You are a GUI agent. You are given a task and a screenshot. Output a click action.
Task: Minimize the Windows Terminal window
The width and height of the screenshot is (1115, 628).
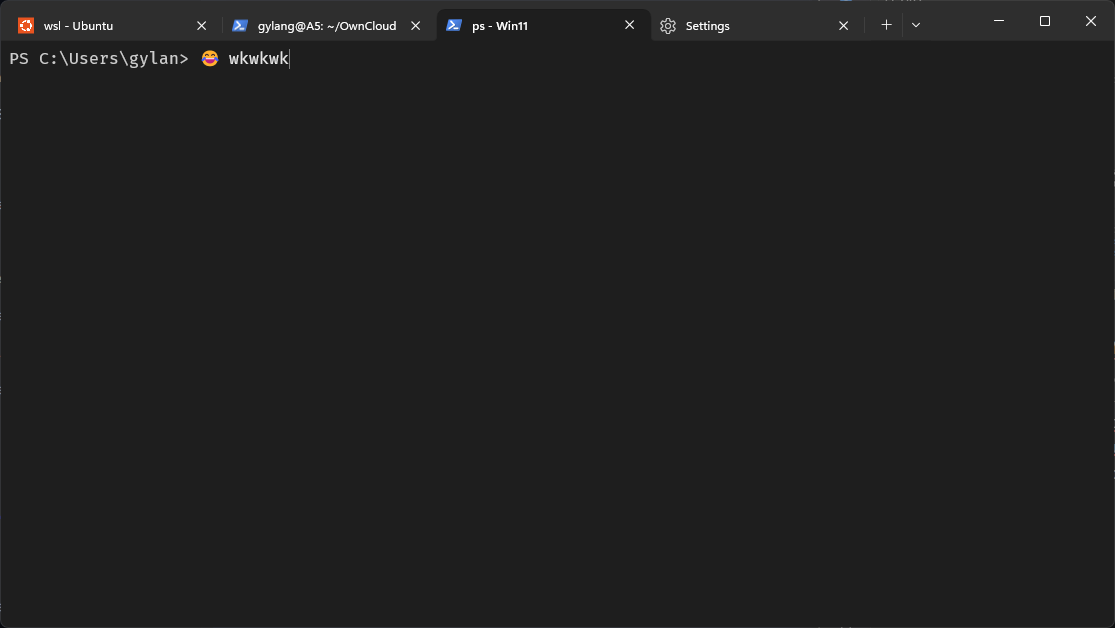[998, 21]
